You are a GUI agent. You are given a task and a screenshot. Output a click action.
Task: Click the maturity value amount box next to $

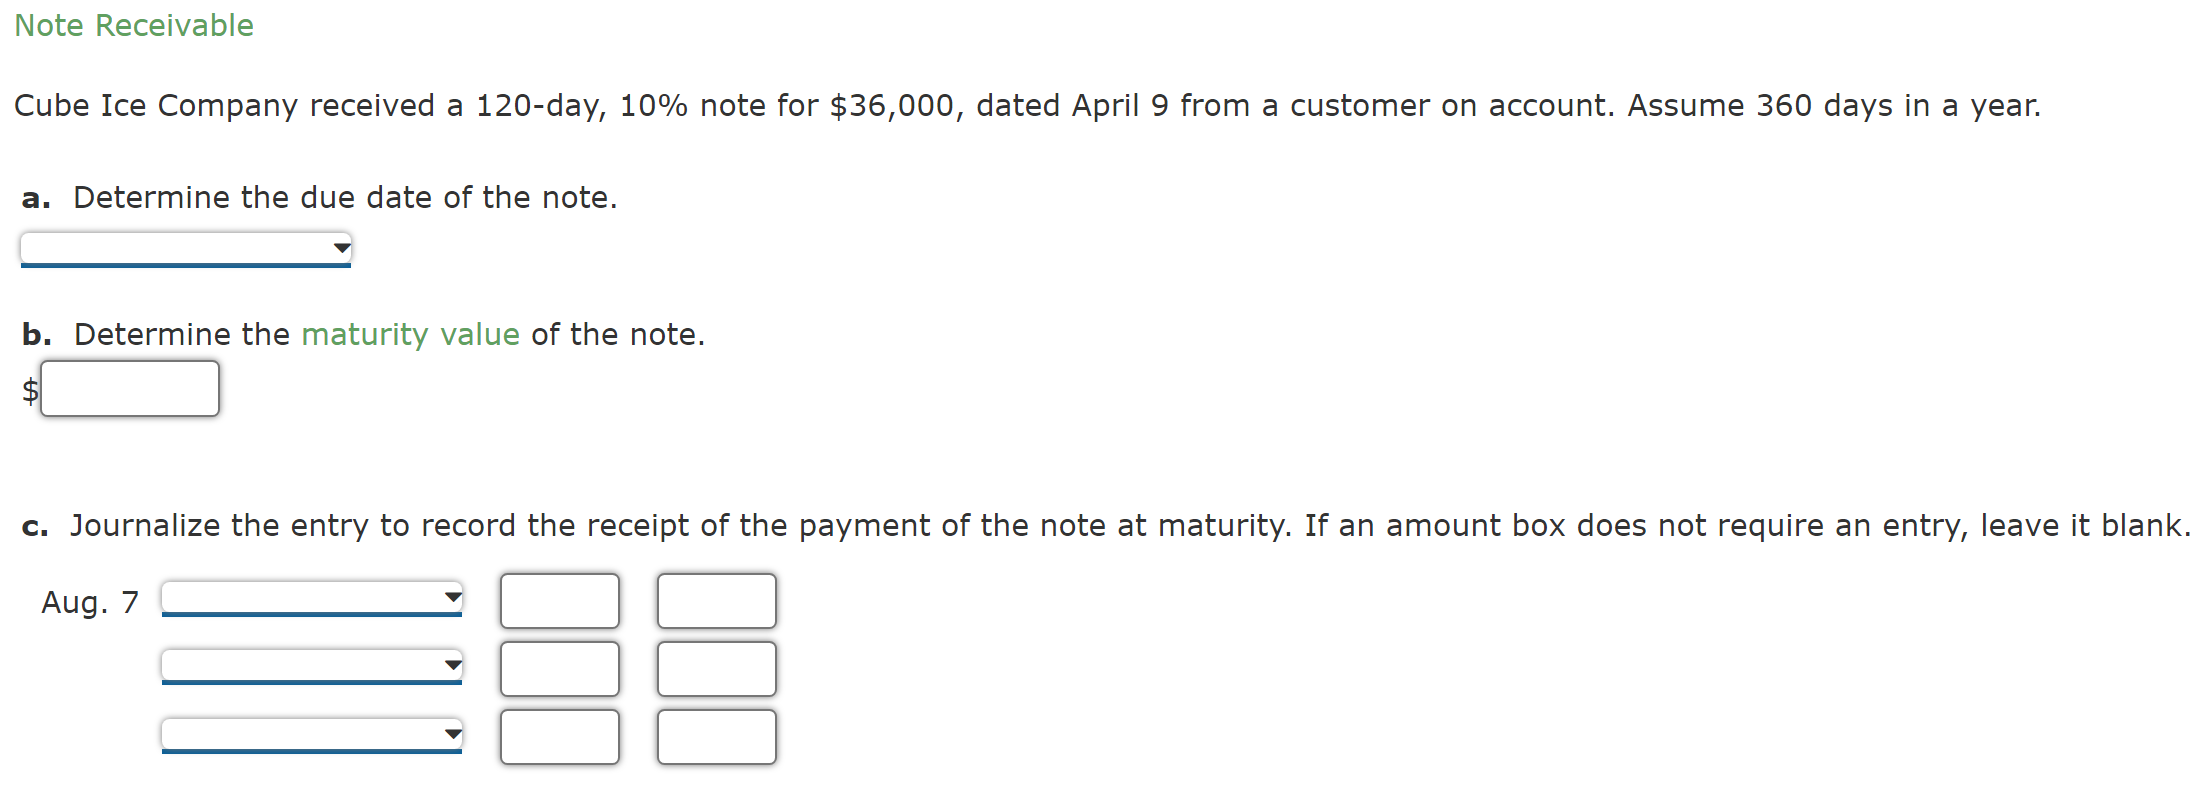point(130,388)
